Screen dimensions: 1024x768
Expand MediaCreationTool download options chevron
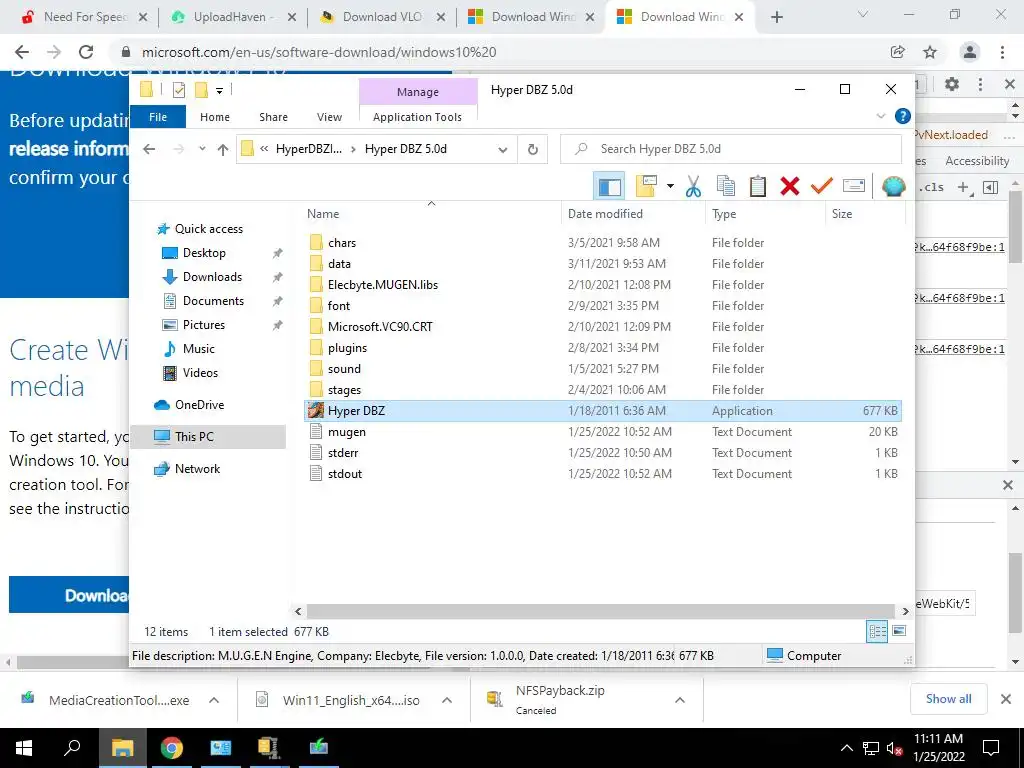coord(214,700)
